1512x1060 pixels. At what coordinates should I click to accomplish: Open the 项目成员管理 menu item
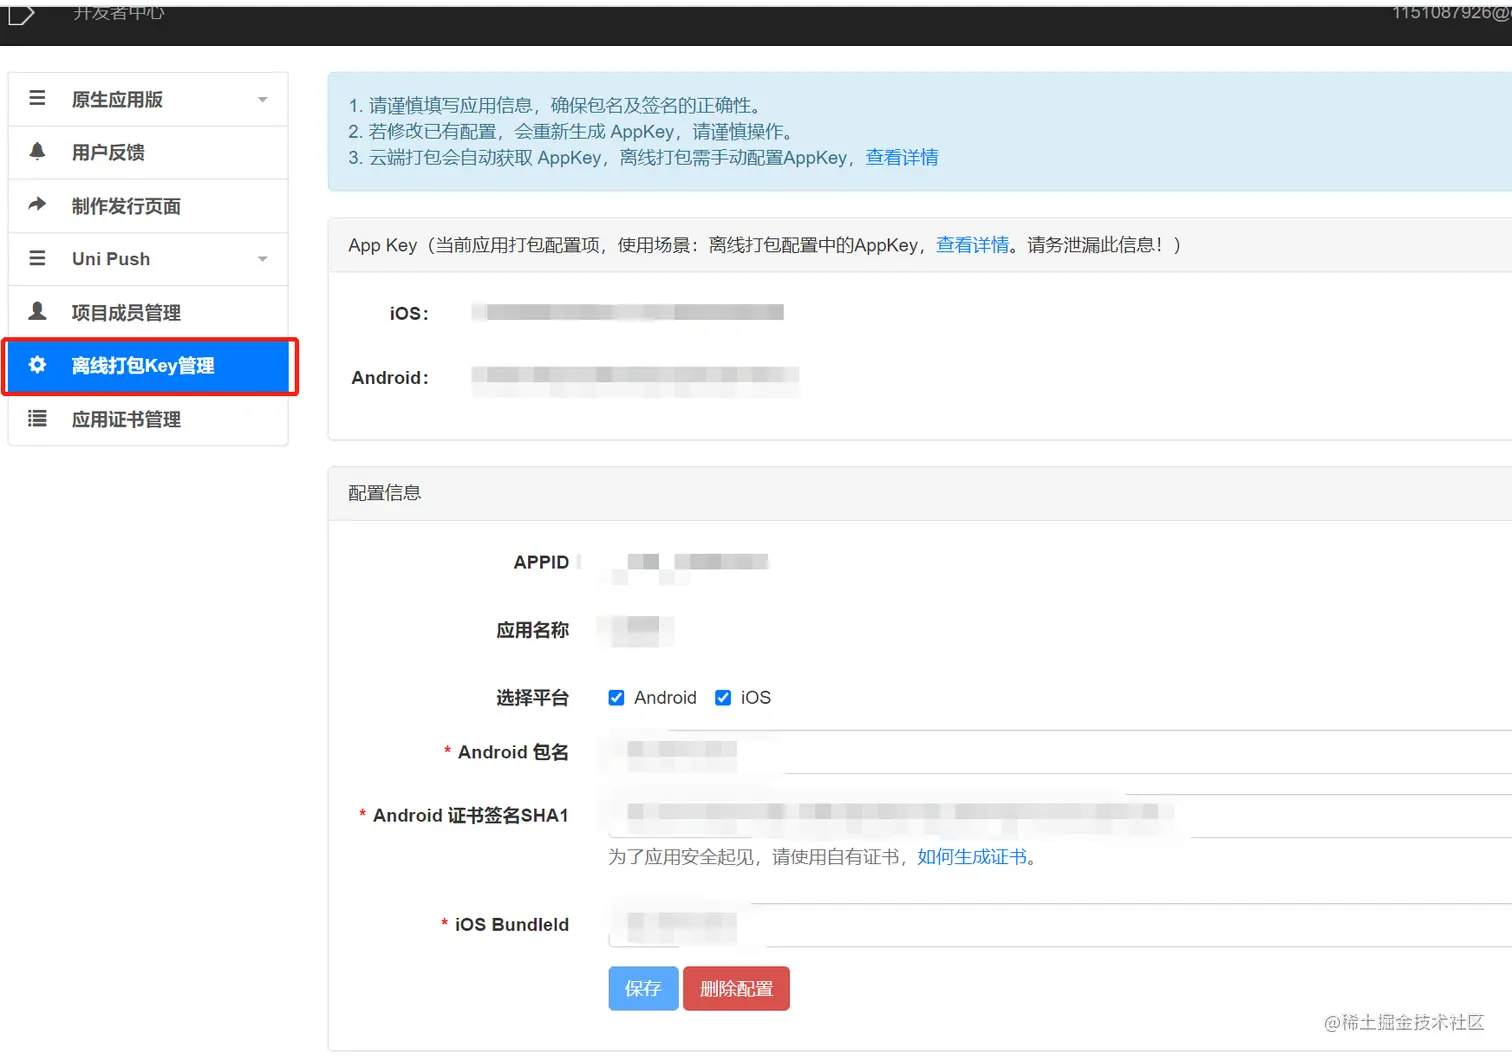148,313
